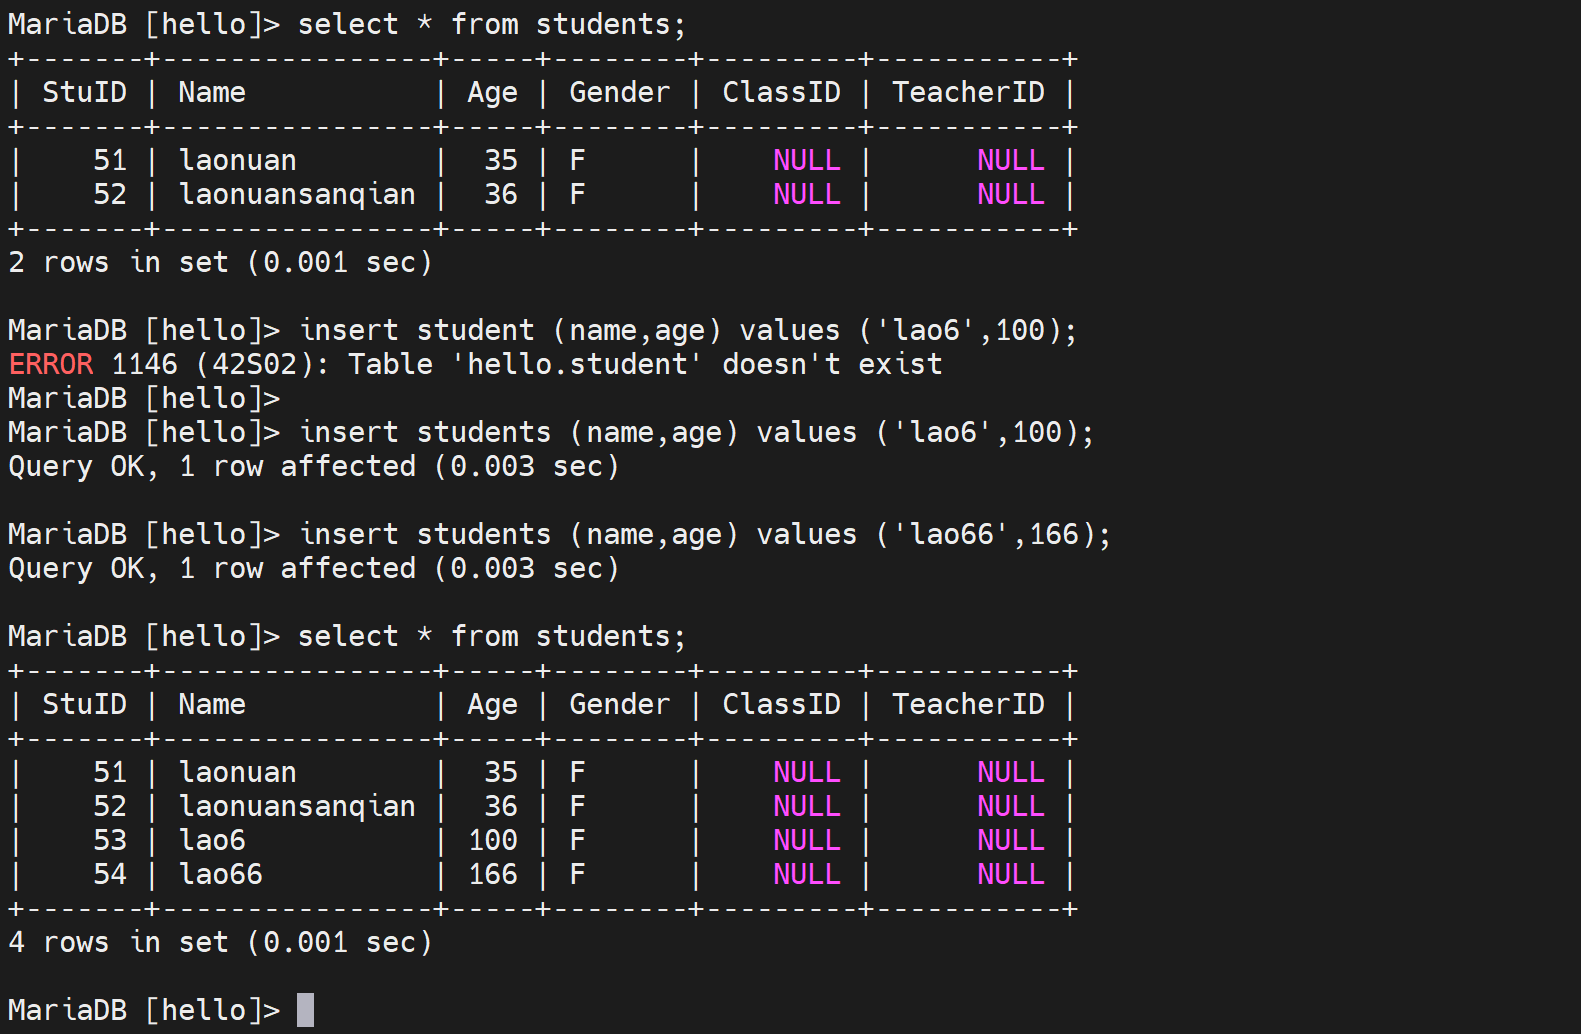Click the terminal cursor at the last prompt

(305, 1009)
